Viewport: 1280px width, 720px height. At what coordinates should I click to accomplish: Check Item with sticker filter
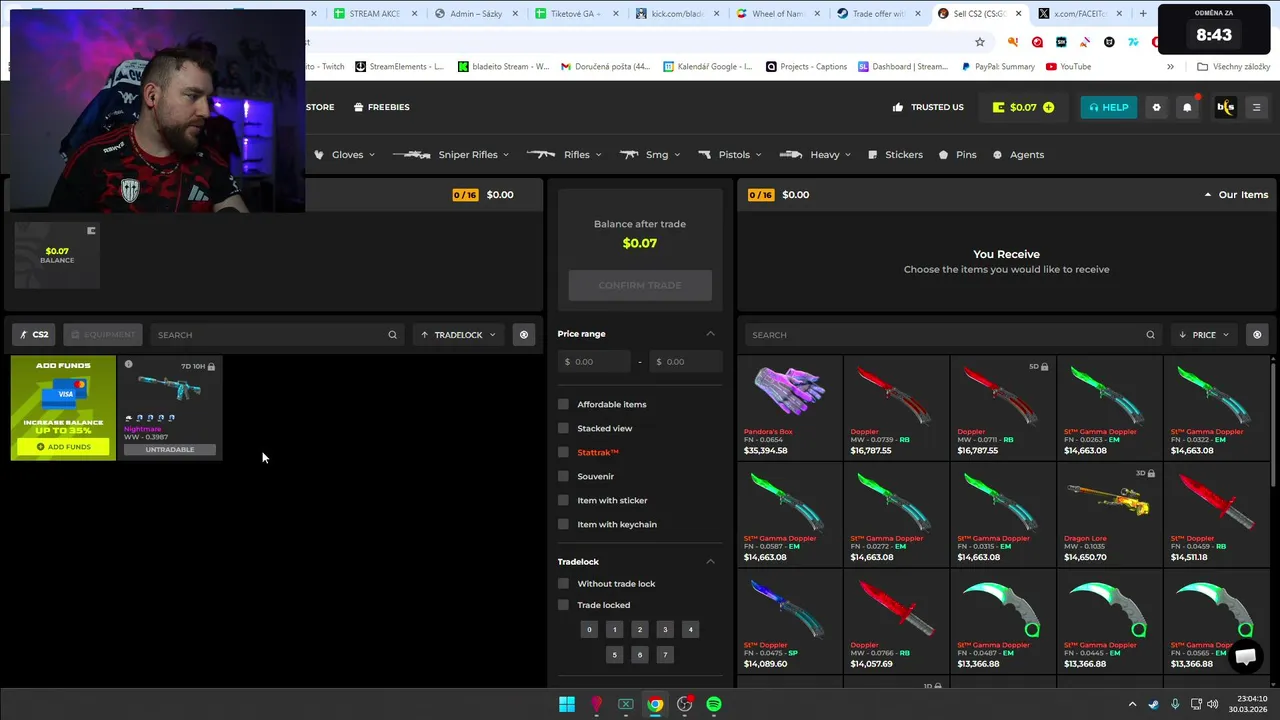[x=563, y=500]
